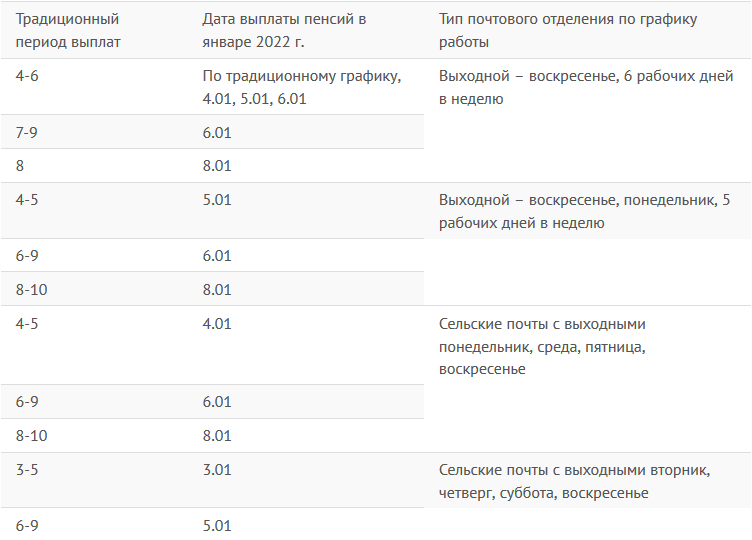Viewport: 752px width, 540px height.
Task: Select the '6 рабочих дней в неделю' cell
Action: point(586,87)
